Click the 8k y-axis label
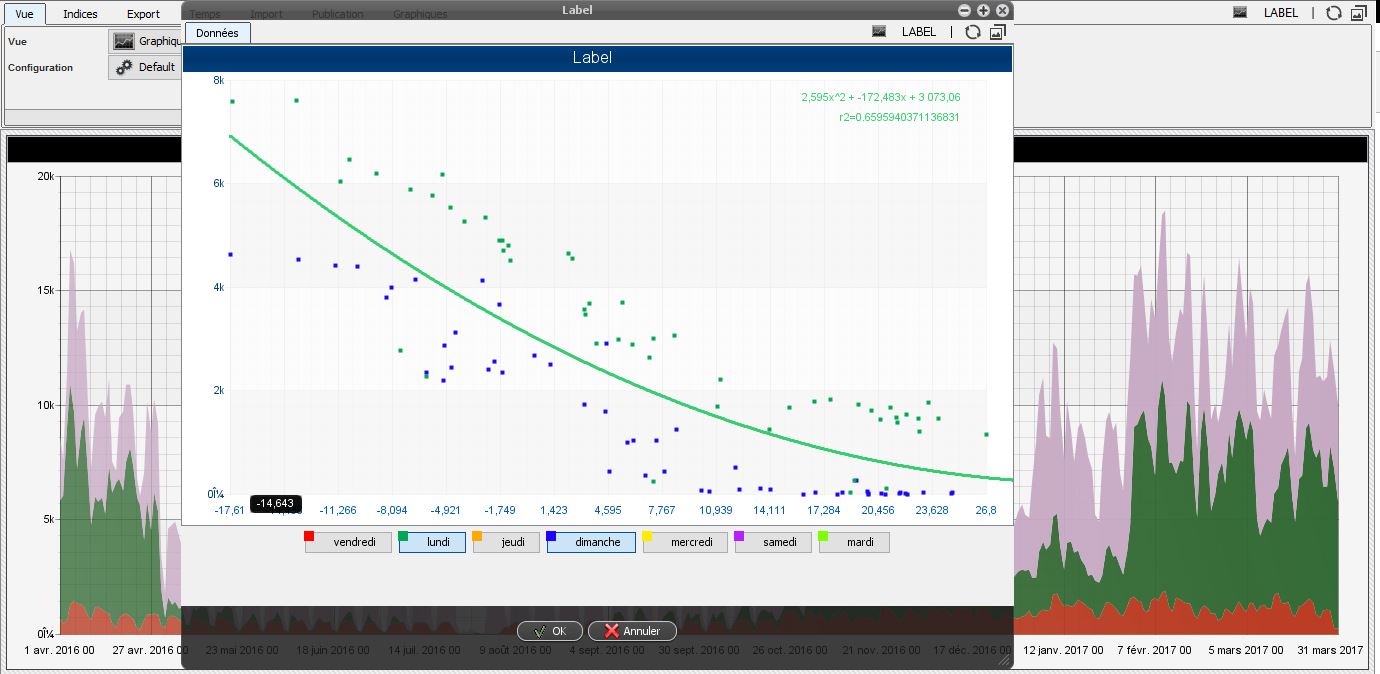Image resolution: width=1380 pixels, height=674 pixels. 219,80
